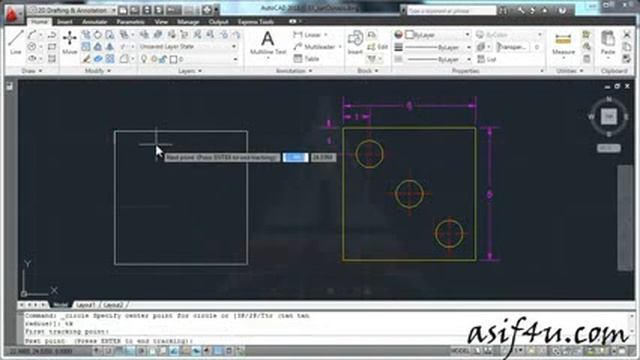Click the vertical scrollbar navigation bar

tap(625, 217)
